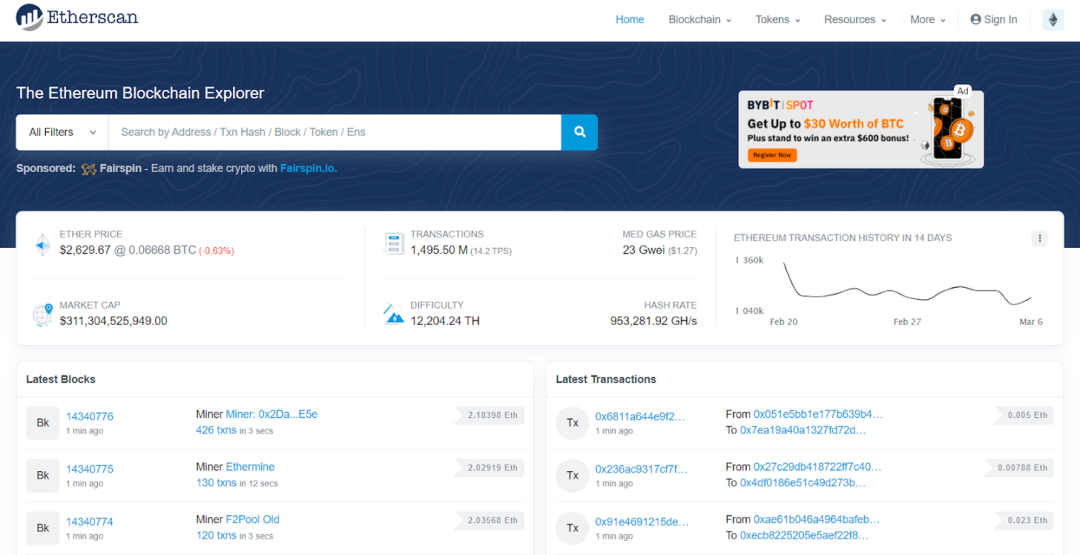Open To address 0x4df0186e51c49d273b...
This screenshot has width=1080, height=555.
pos(803,483)
